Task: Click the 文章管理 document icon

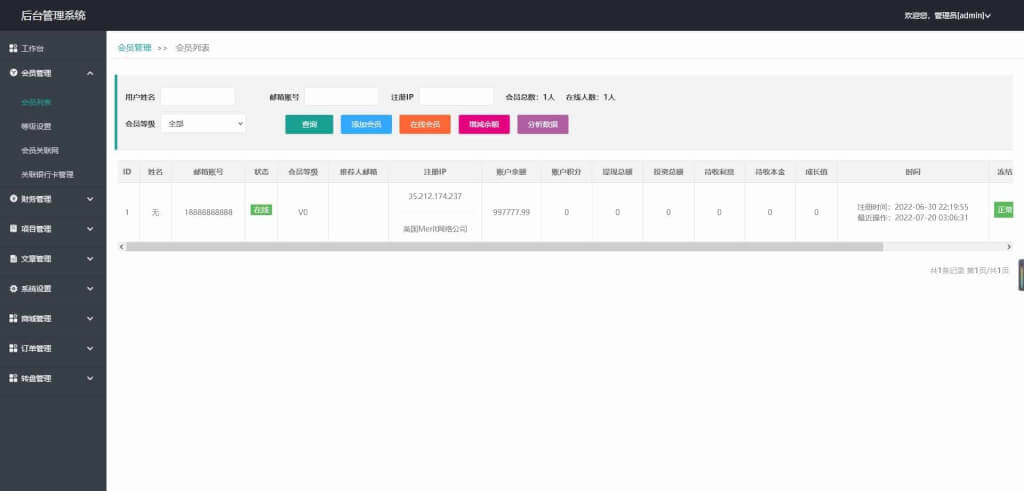Action: [13, 259]
